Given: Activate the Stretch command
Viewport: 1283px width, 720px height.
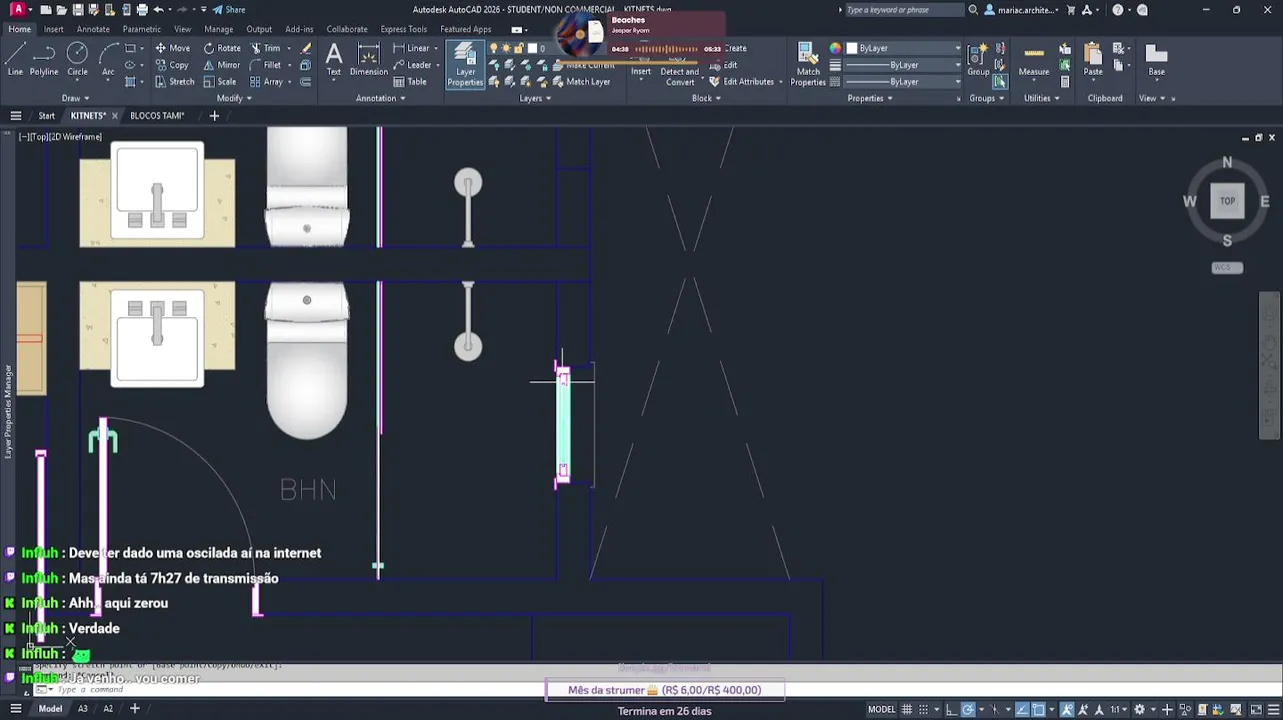Looking at the screenshot, I should [174, 82].
